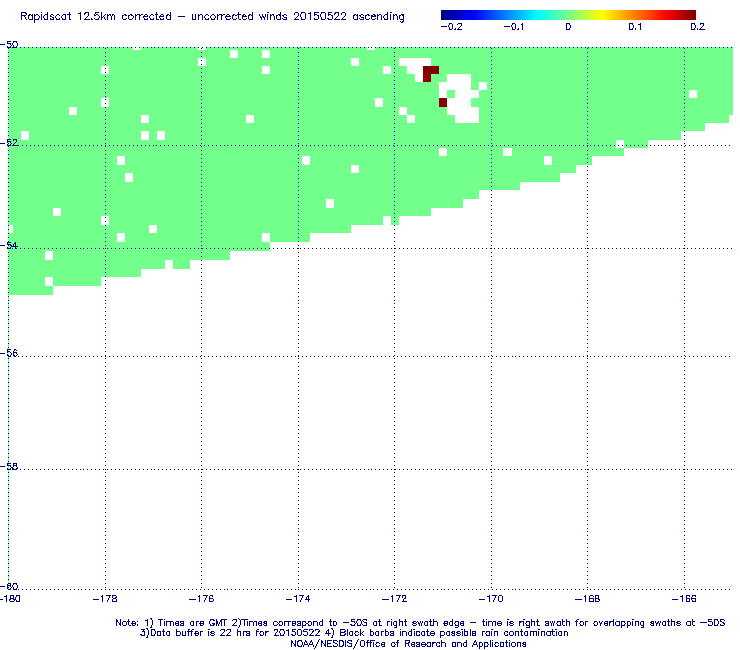Click the colorbar label "0.2"
This screenshot has width=740, height=650.
pos(698,27)
